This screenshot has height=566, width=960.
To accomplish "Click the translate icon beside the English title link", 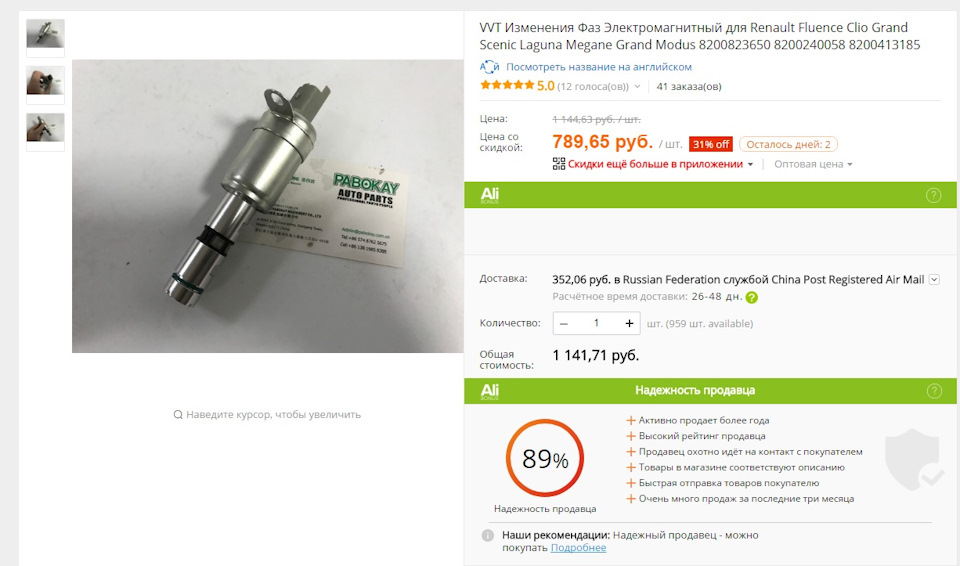I will click(489, 67).
